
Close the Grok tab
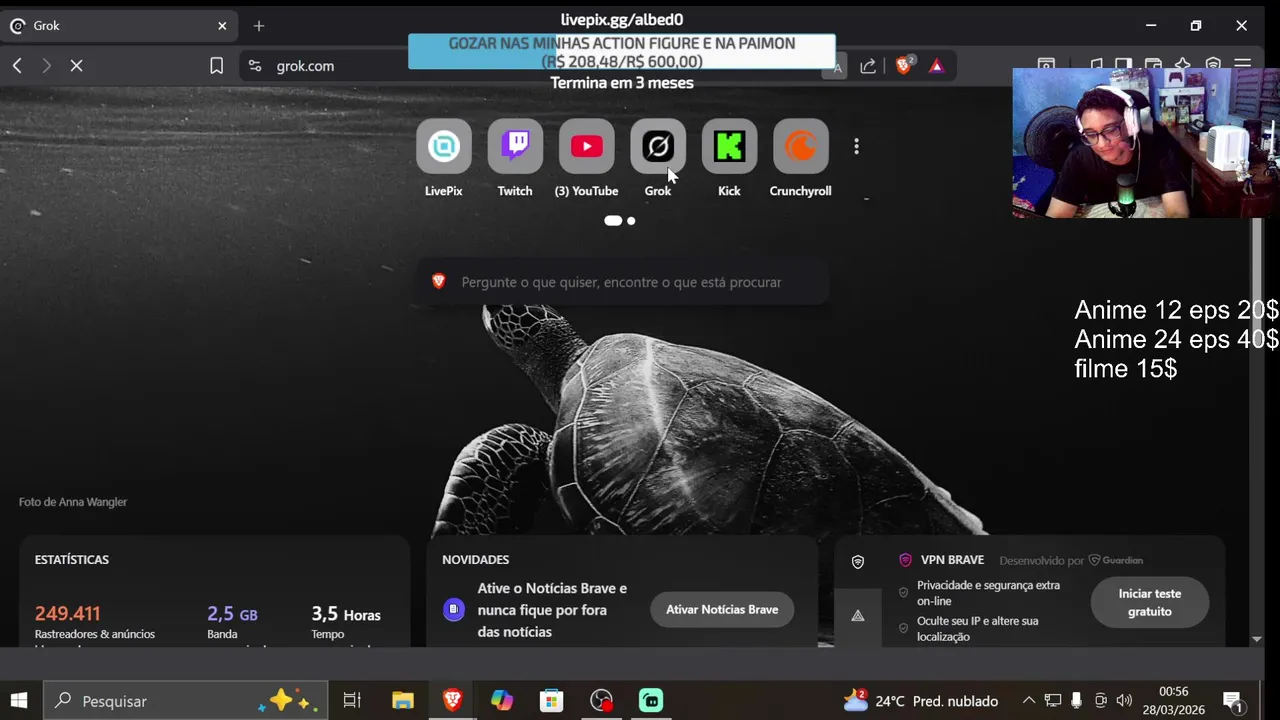(x=222, y=26)
